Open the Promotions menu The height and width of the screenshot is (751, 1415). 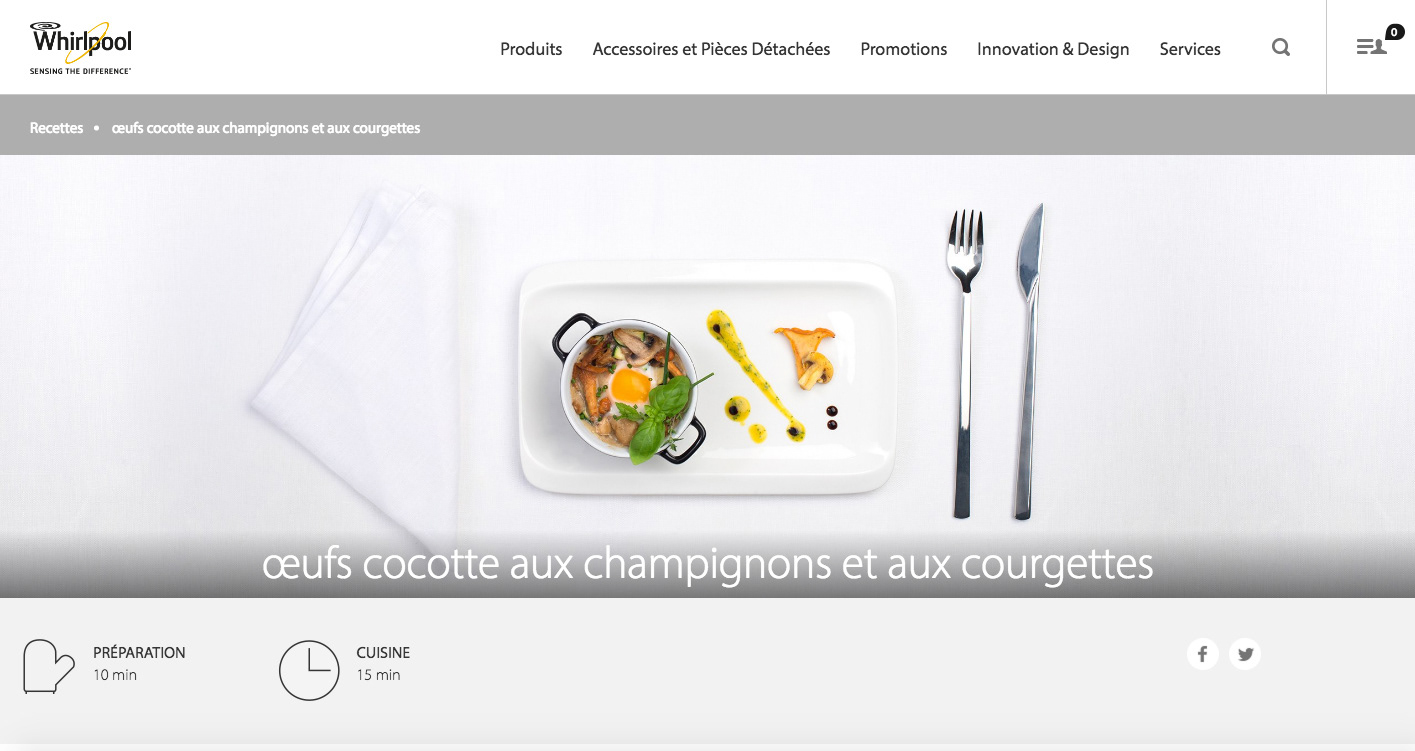click(904, 49)
